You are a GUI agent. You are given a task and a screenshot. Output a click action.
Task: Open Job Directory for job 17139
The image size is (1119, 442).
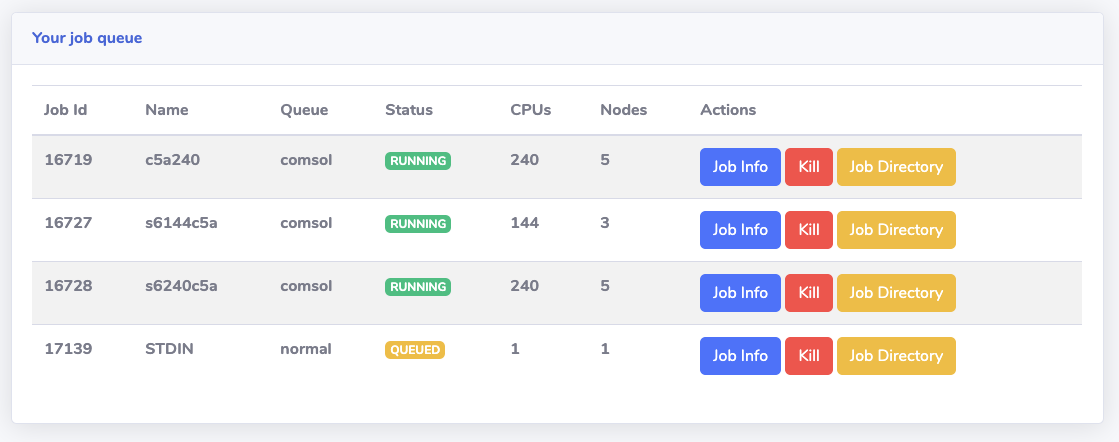click(896, 356)
